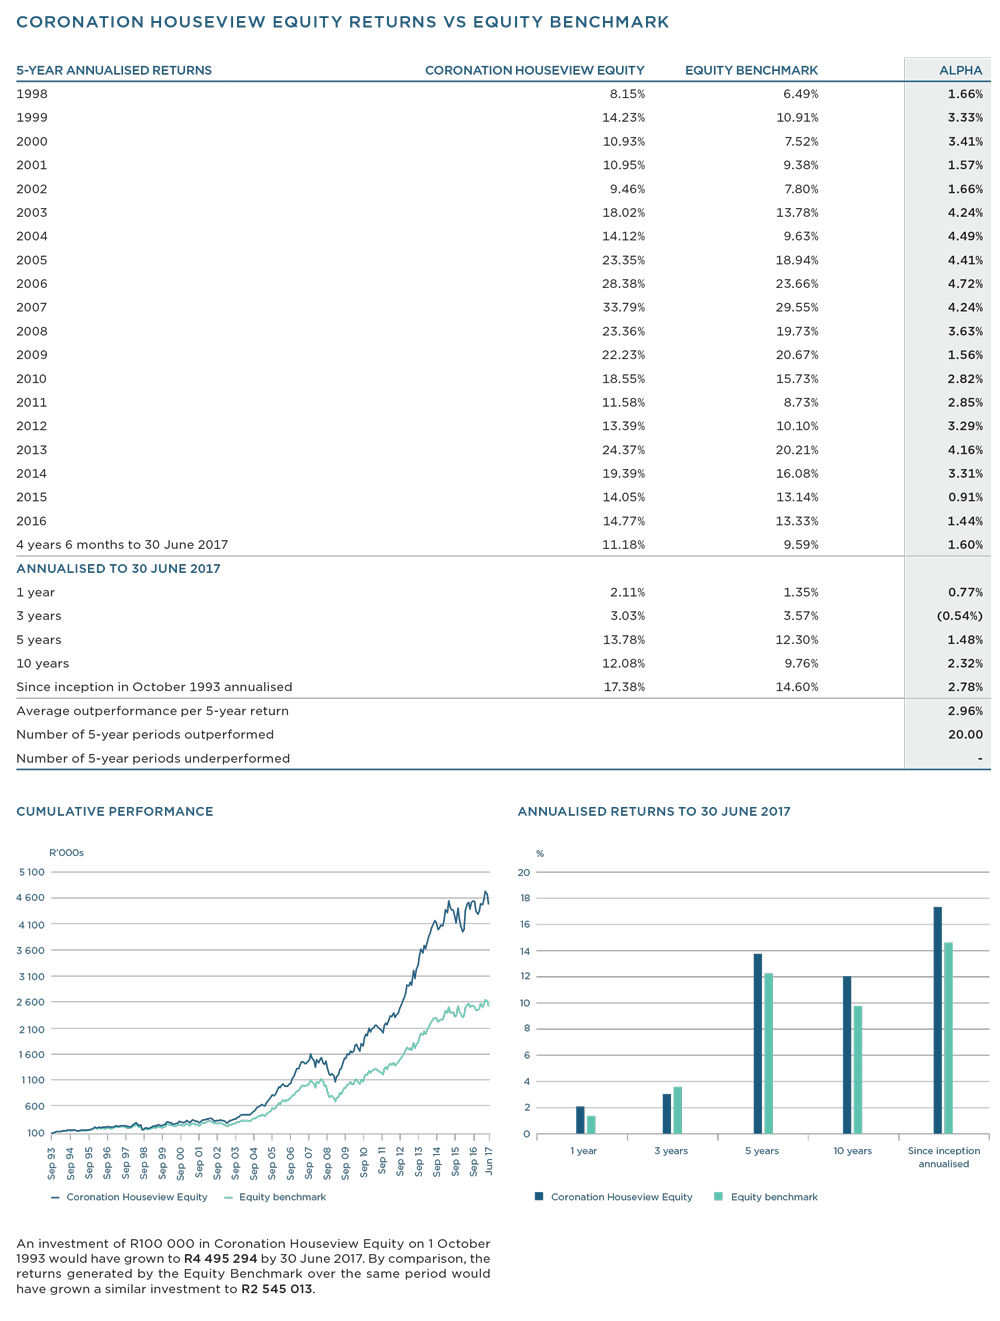This screenshot has height=1321, width=1000.
Task: Click the 1.56% alpha for 2009
Action: [x=965, y=355]
